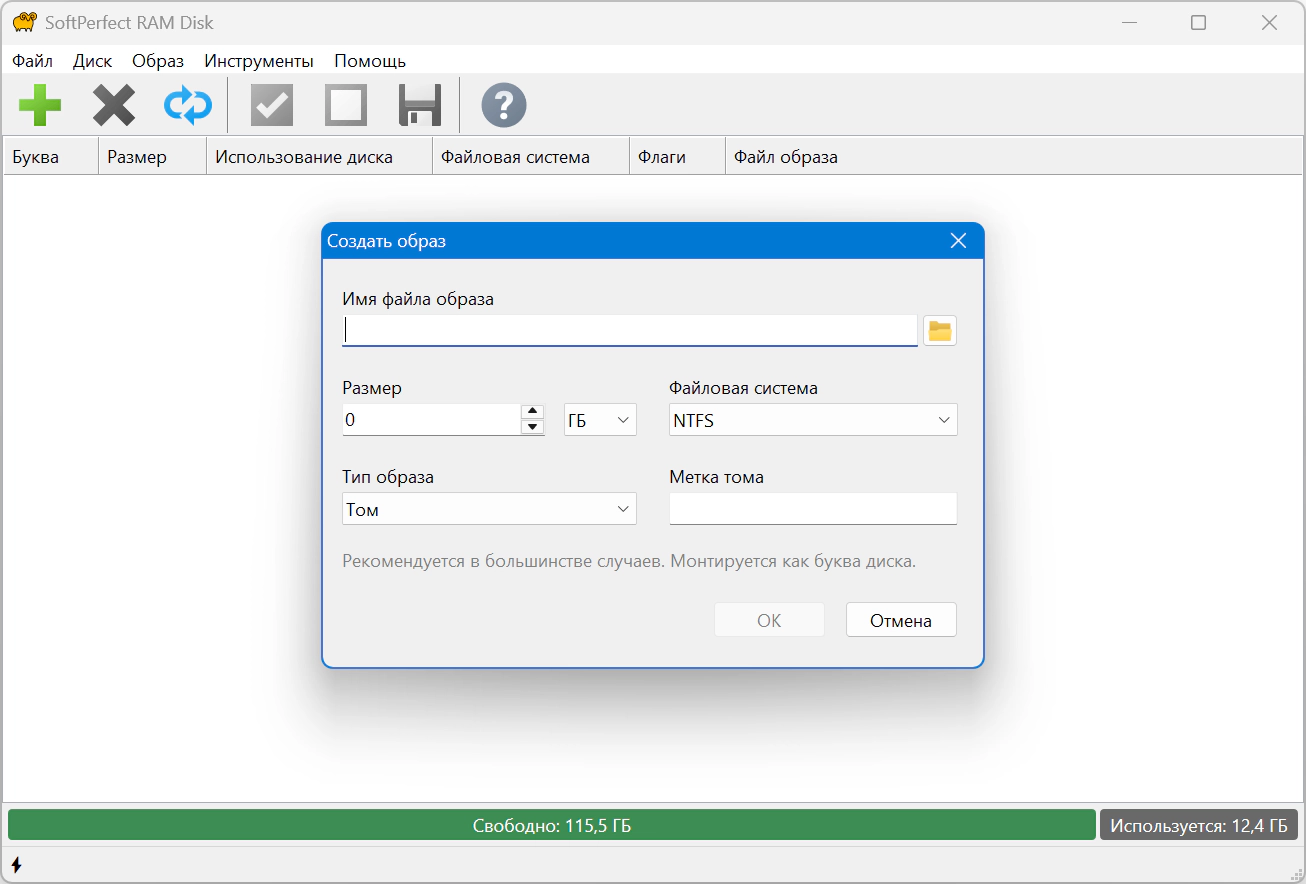1306x884 pixels.
Task: Expand the Тип образа dropdown showing Том
Action: pos(489,509)
